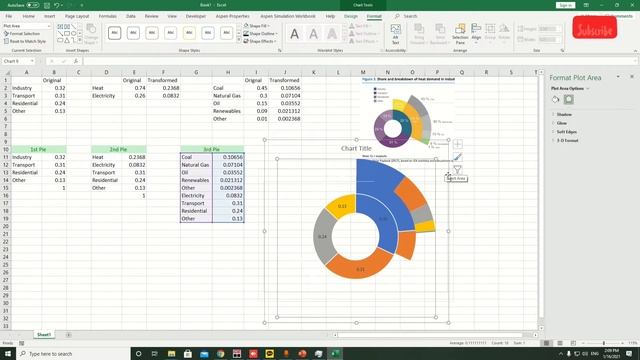Switch to Page Break Preview icon

[x=573, y=343]
